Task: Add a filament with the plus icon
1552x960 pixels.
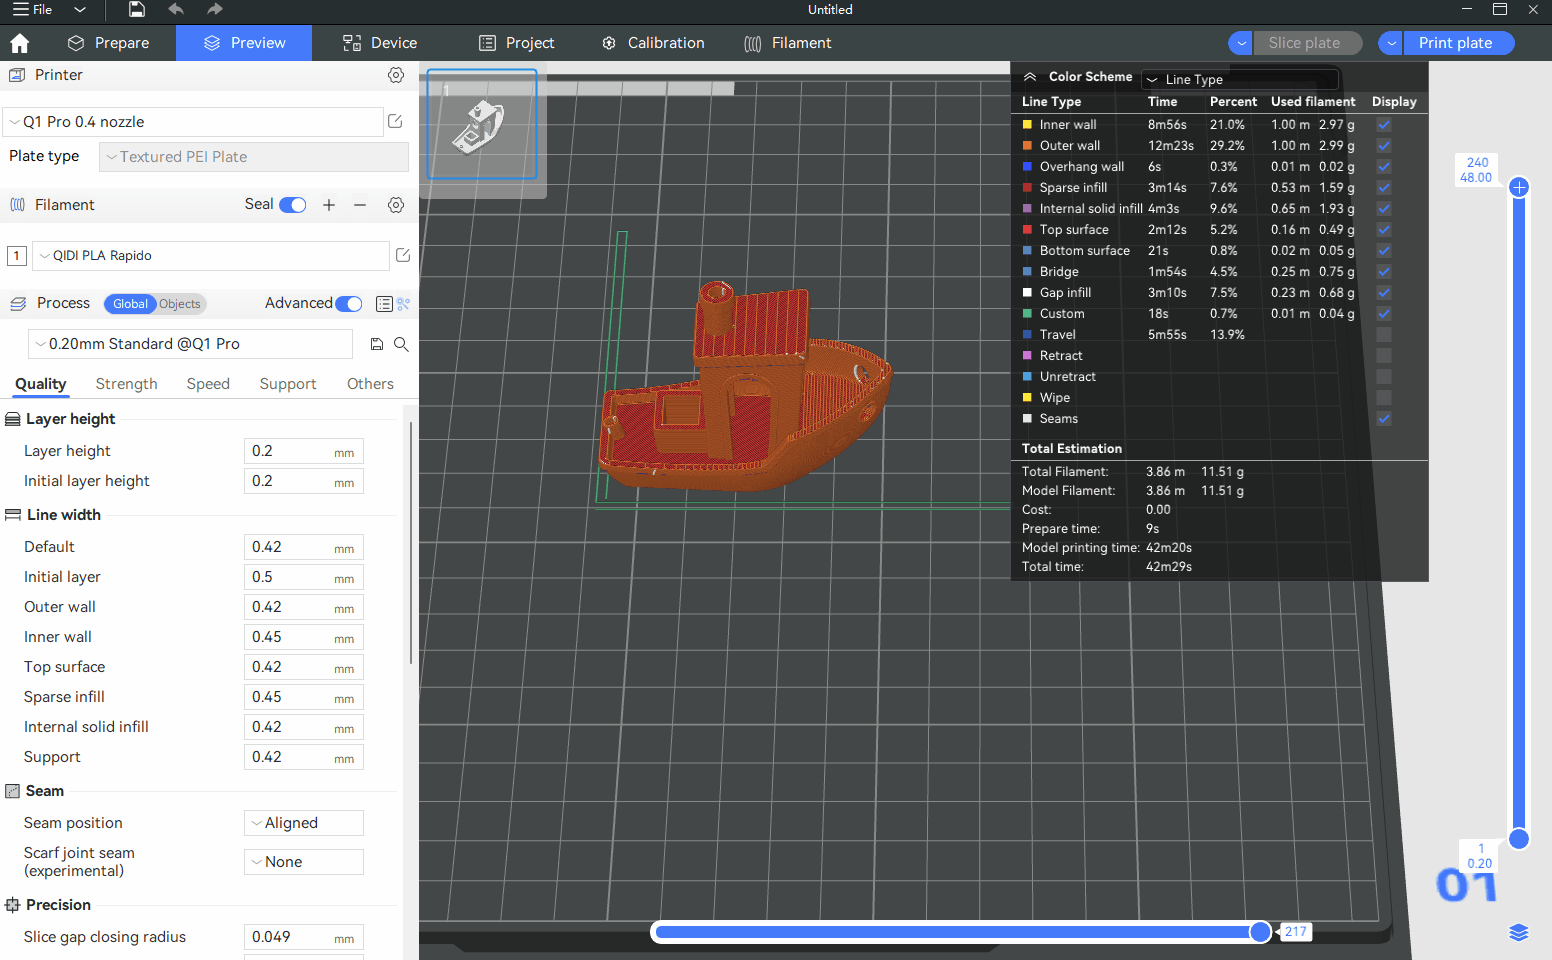Action: pyautogui.click(x=329, y=205)
